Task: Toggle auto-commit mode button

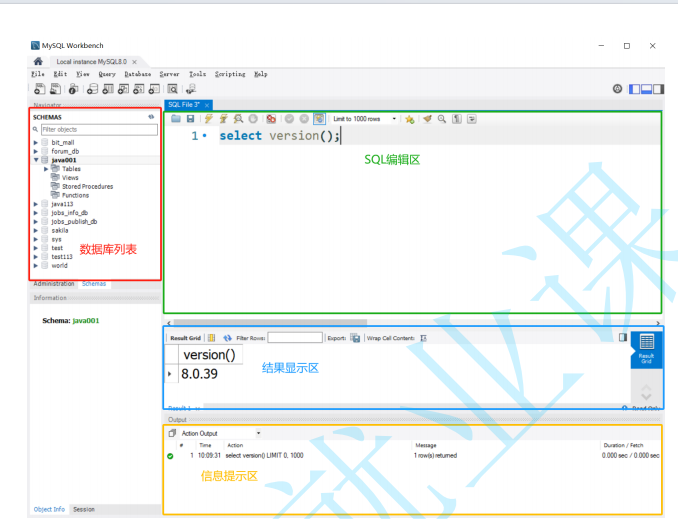Action: click(x=319, y=119)
